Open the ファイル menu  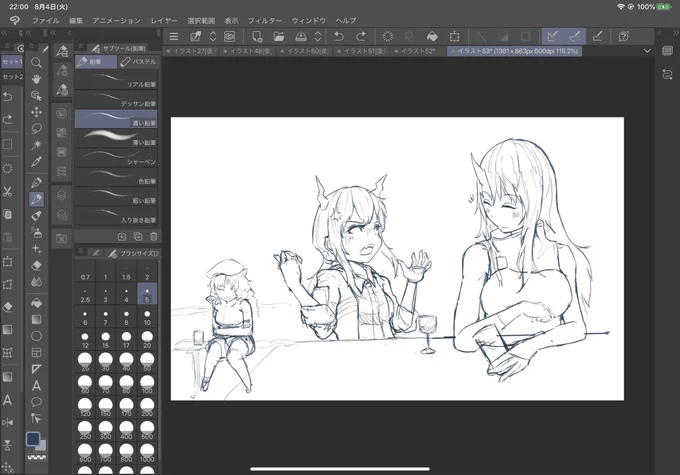click(x=46, y=20)
